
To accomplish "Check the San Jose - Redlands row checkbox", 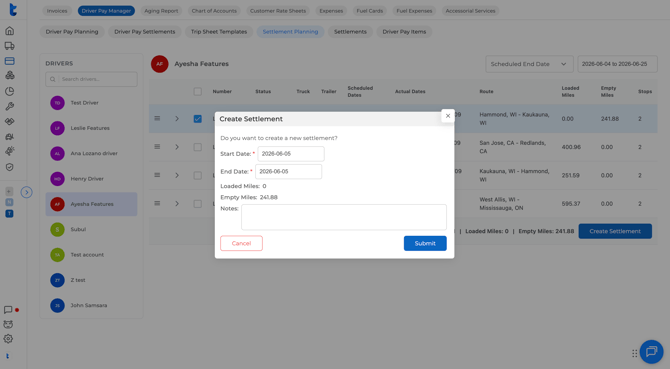I will tap(197, 147).
